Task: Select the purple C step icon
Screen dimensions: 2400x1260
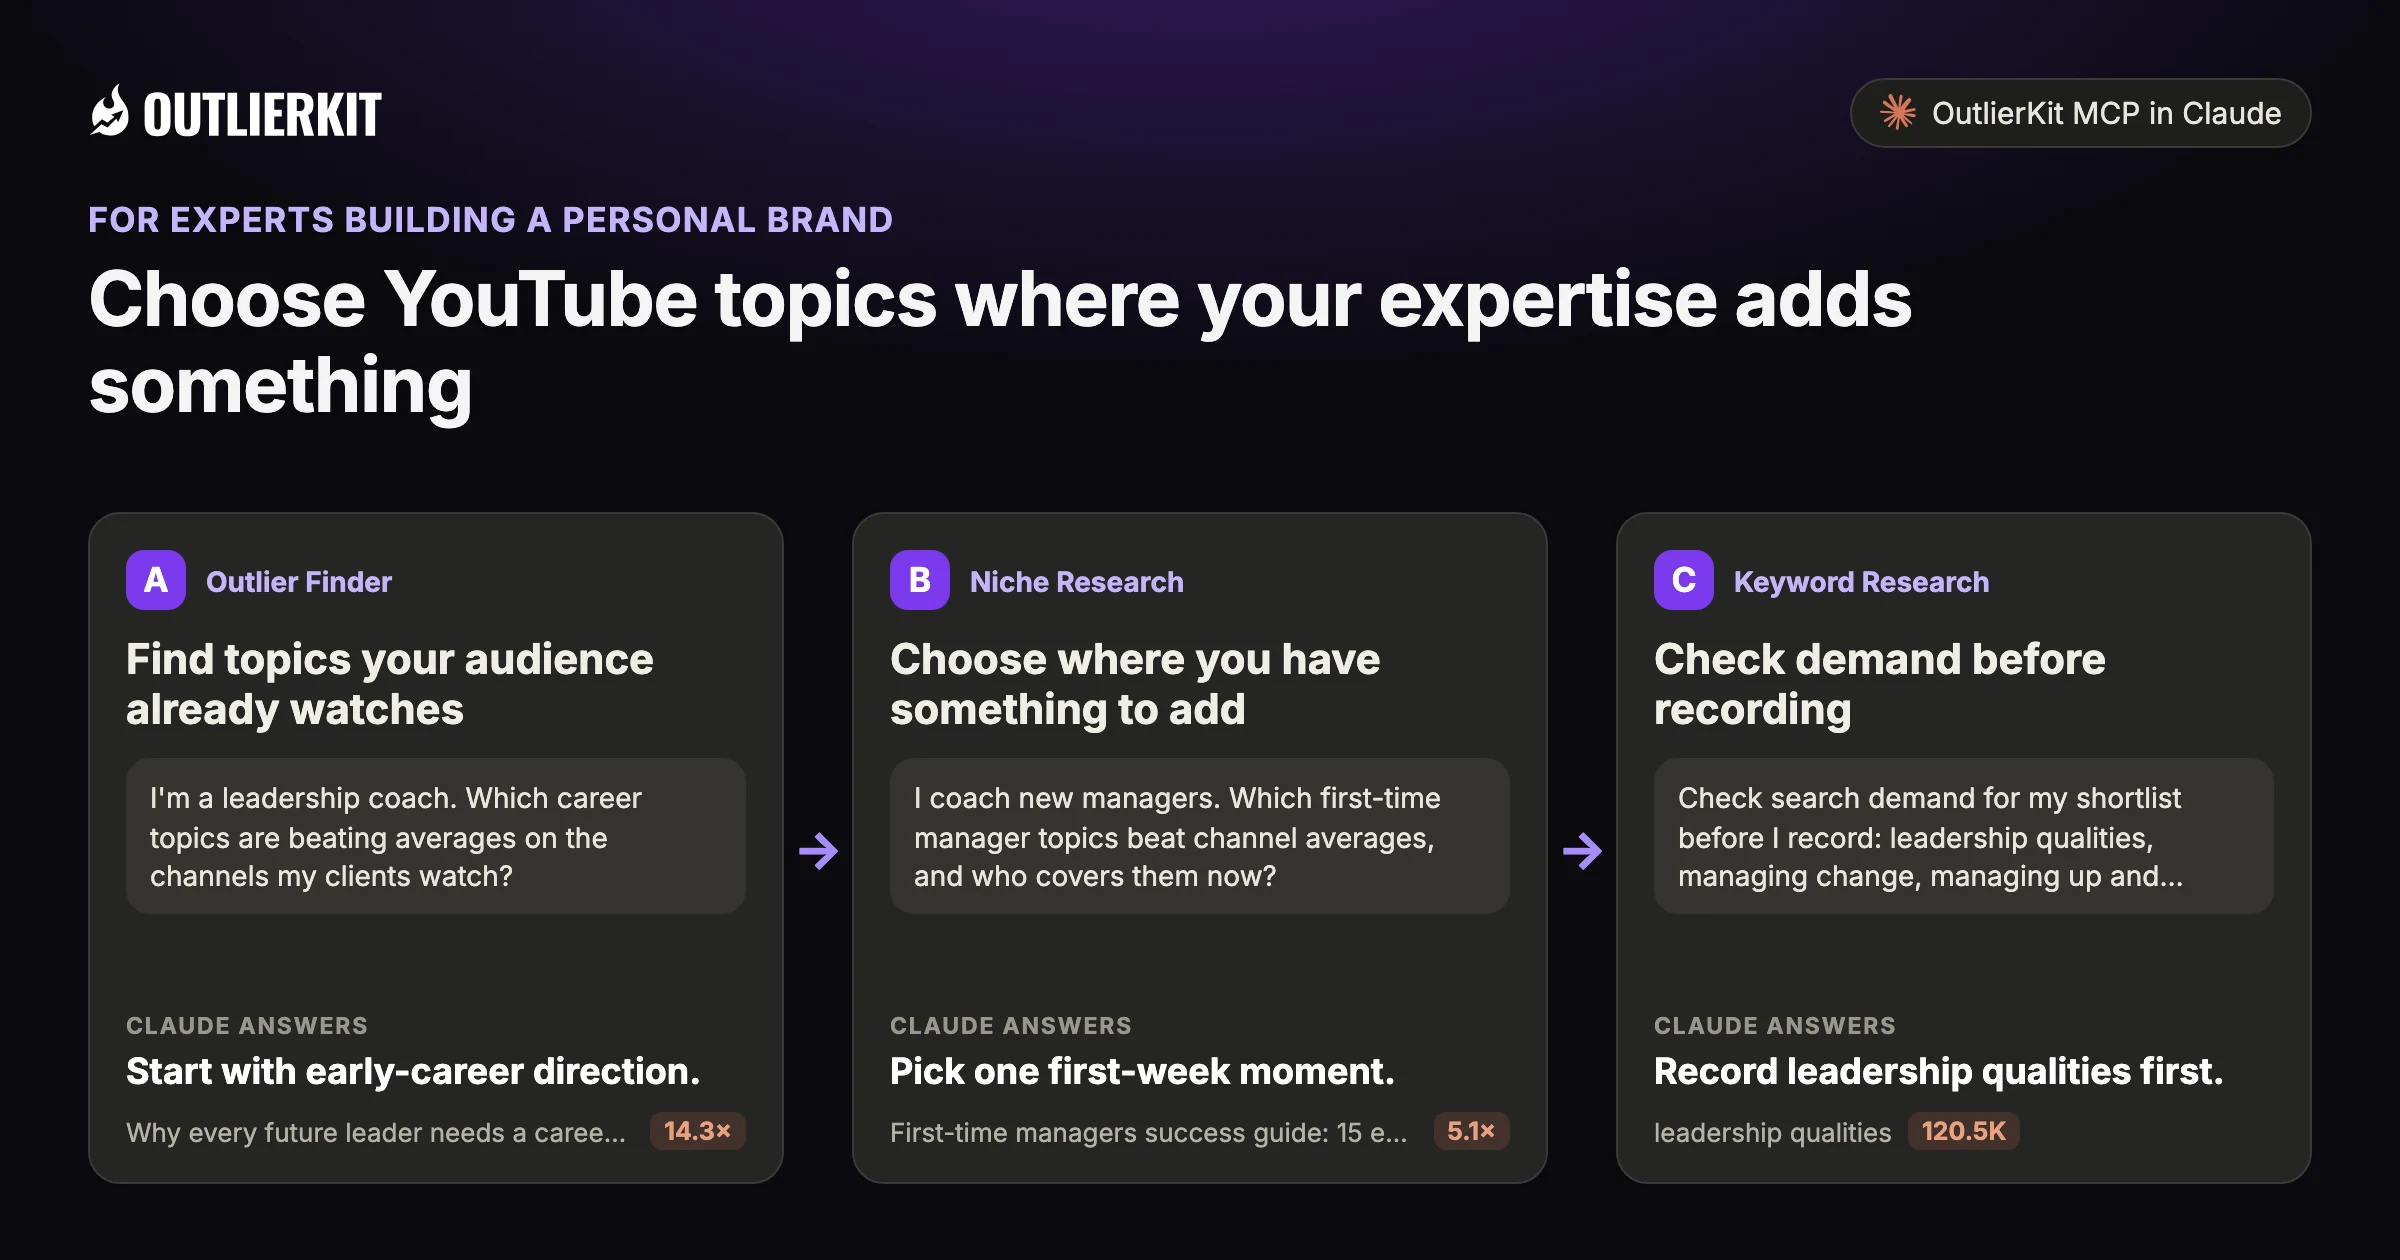Action: point(1684,580)
